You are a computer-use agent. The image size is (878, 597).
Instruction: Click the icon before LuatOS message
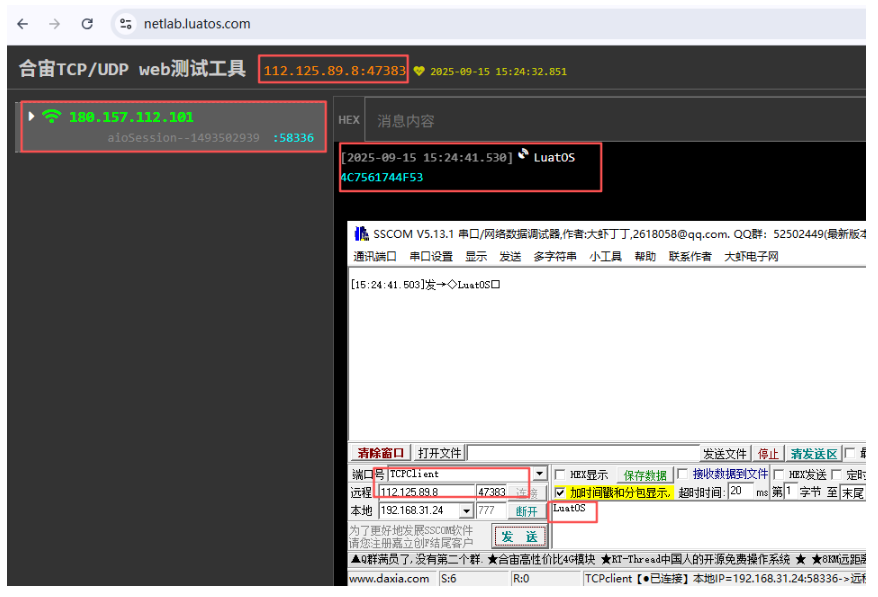tap(523, 154)
